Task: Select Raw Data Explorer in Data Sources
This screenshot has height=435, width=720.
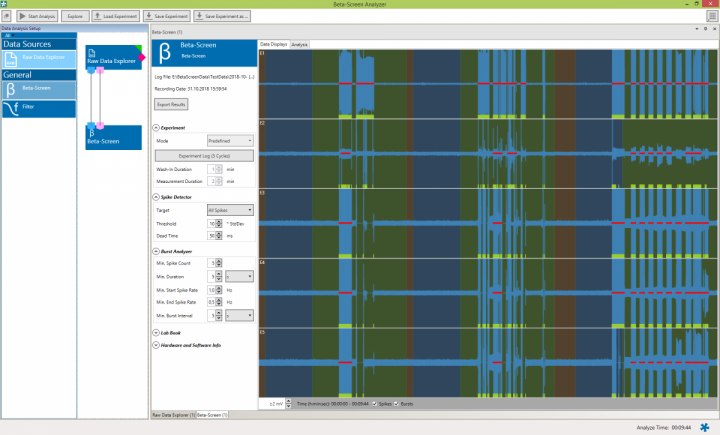Action: (x=38, y=59)
